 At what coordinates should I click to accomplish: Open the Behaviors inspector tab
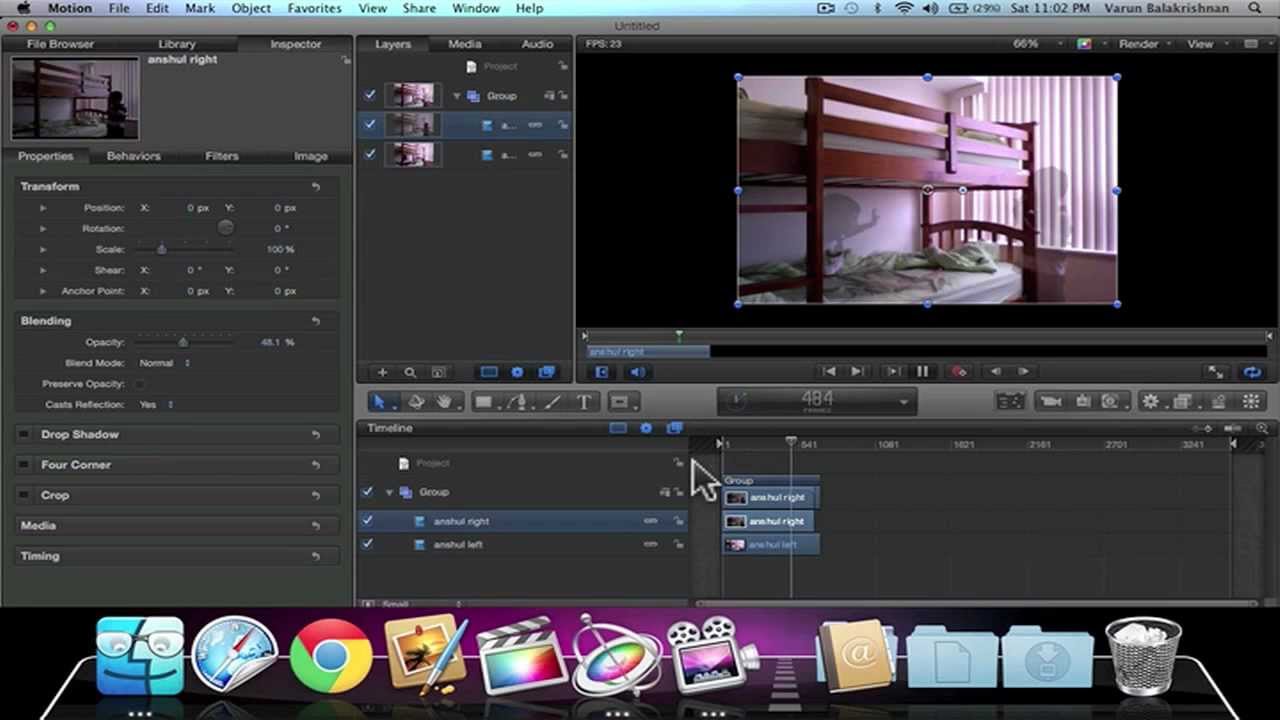133,156
